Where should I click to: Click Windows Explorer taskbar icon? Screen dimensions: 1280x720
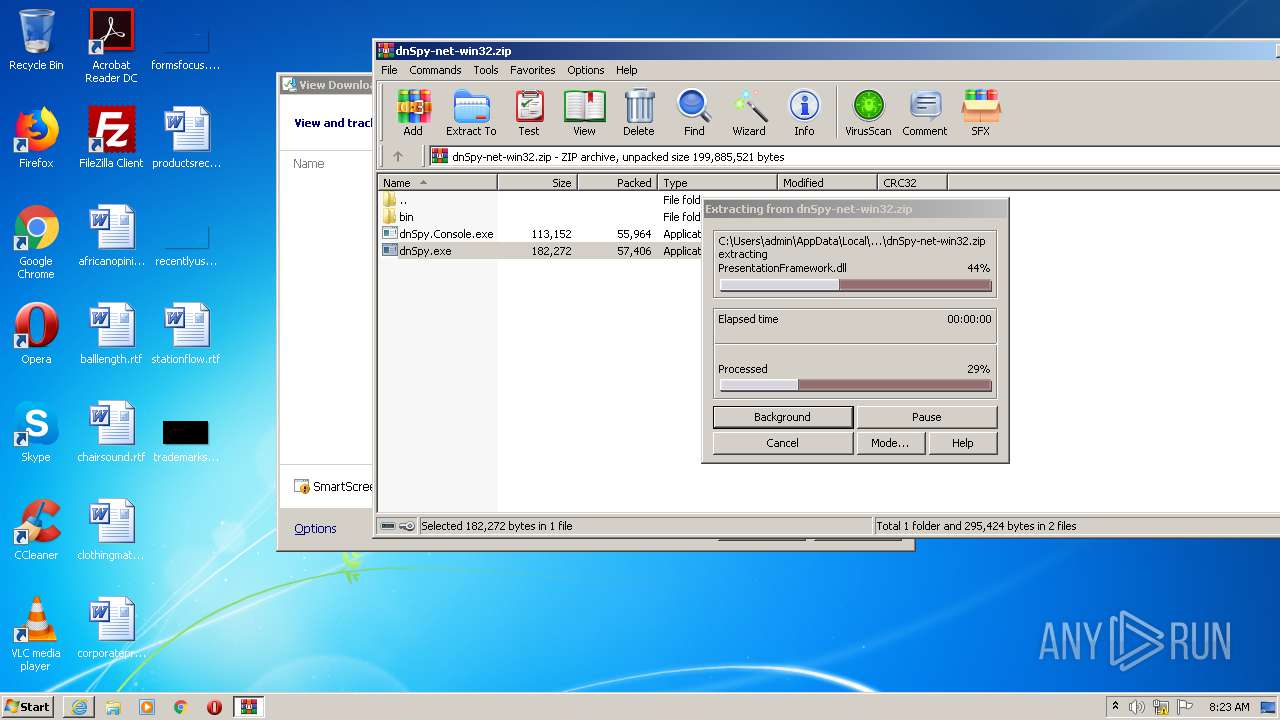tap(113, 707)
